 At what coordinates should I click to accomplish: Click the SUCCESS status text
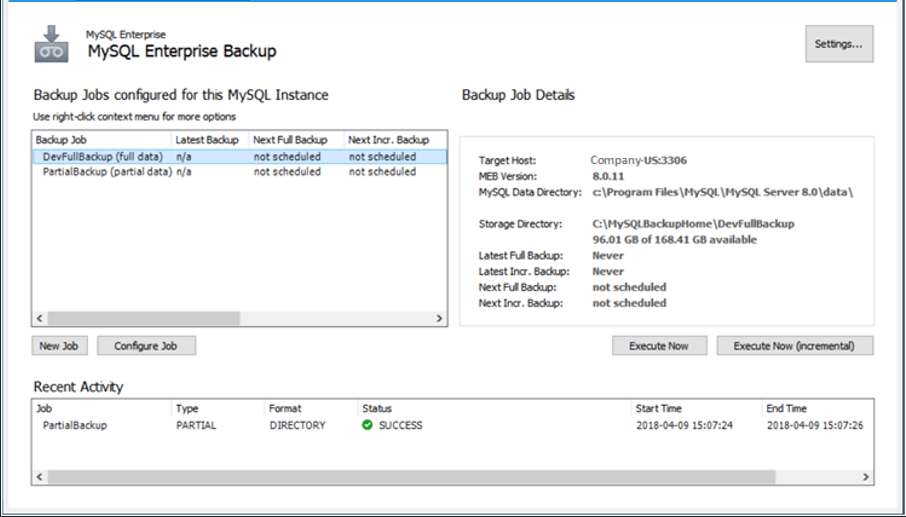(x=400, y=425)
